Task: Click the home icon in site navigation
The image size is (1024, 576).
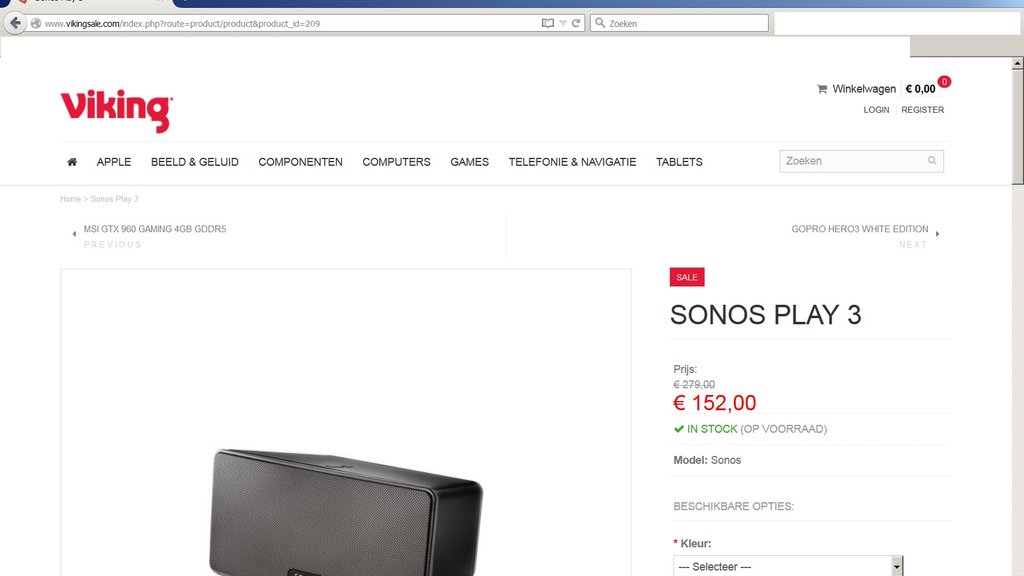Action: (72, 161)
